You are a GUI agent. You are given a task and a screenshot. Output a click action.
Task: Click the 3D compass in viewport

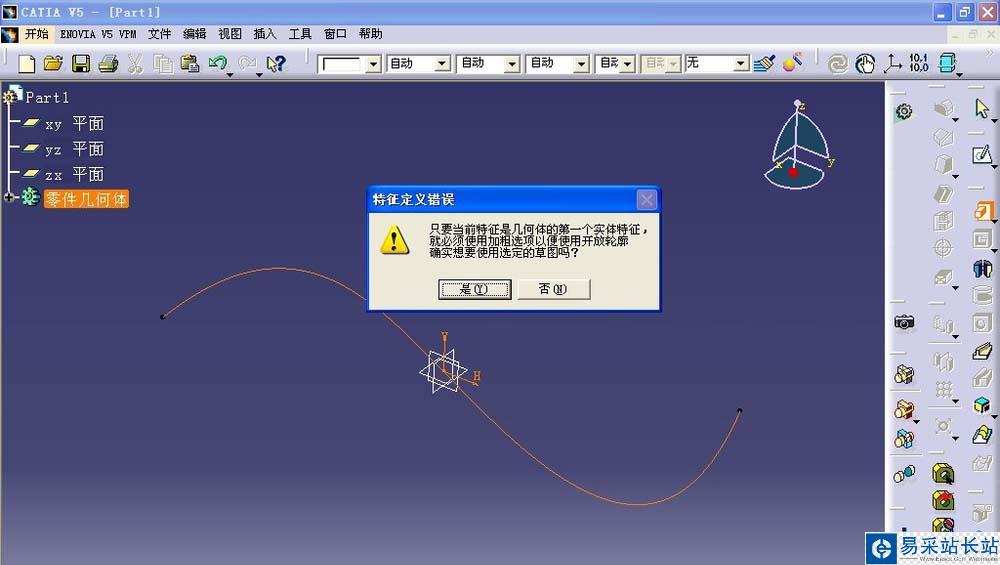coord(798,145)
